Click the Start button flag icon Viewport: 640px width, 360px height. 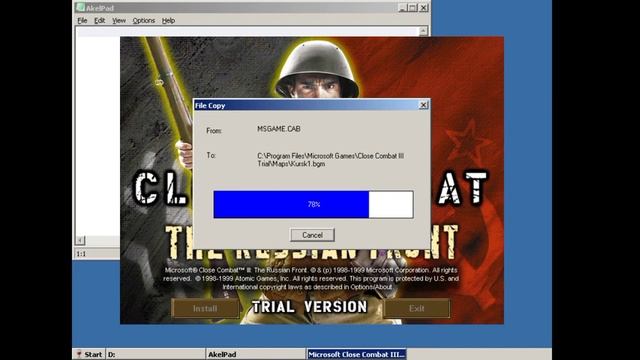(79, 354)
